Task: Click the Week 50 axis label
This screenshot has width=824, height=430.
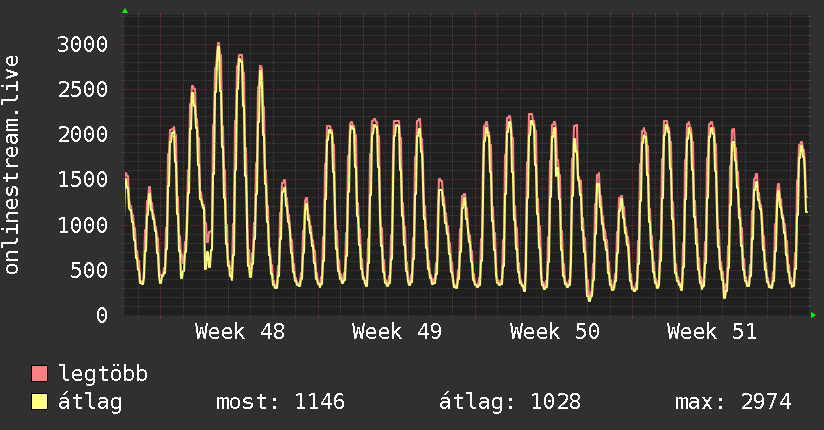Action: (554, 332)
